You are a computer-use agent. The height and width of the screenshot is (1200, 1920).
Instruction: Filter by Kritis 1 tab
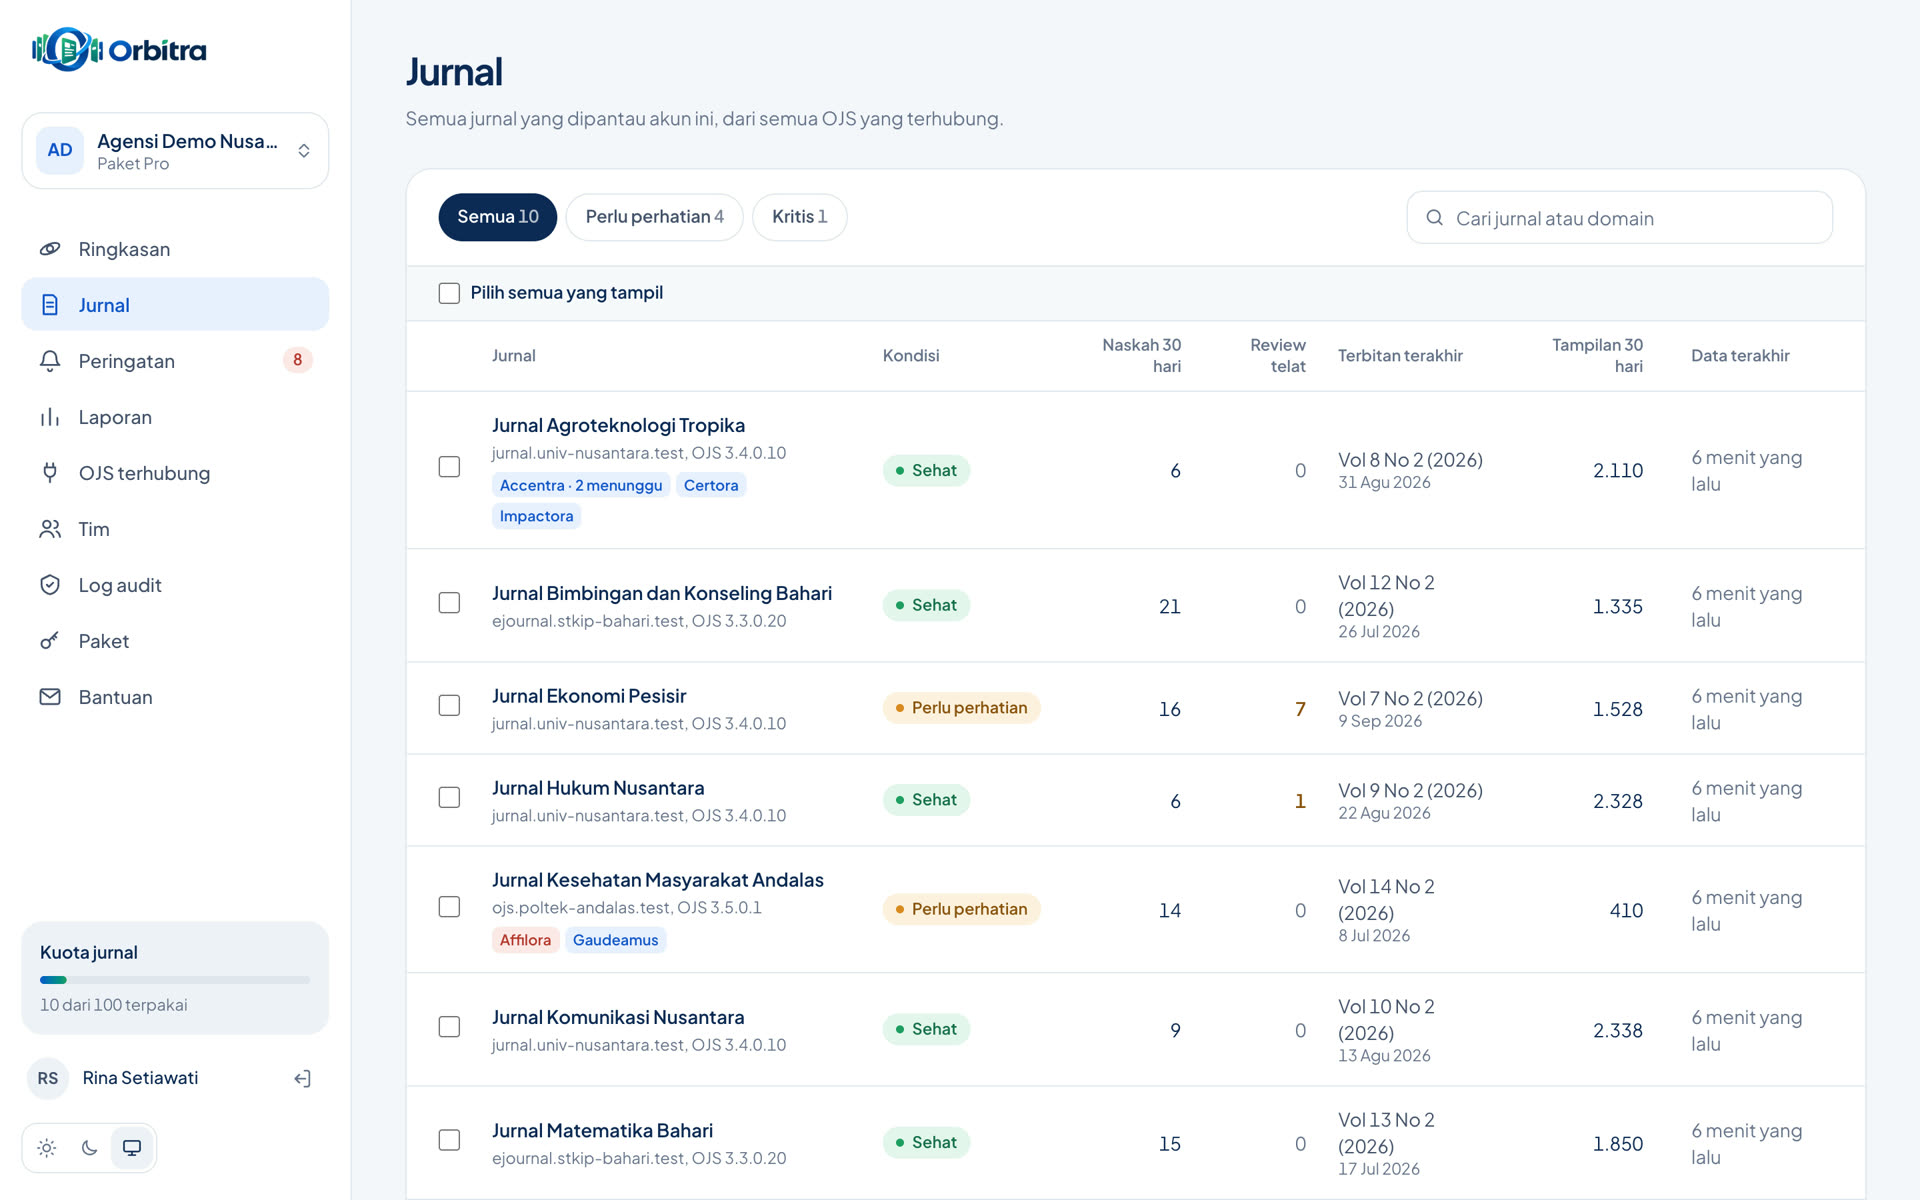[799, 217]
